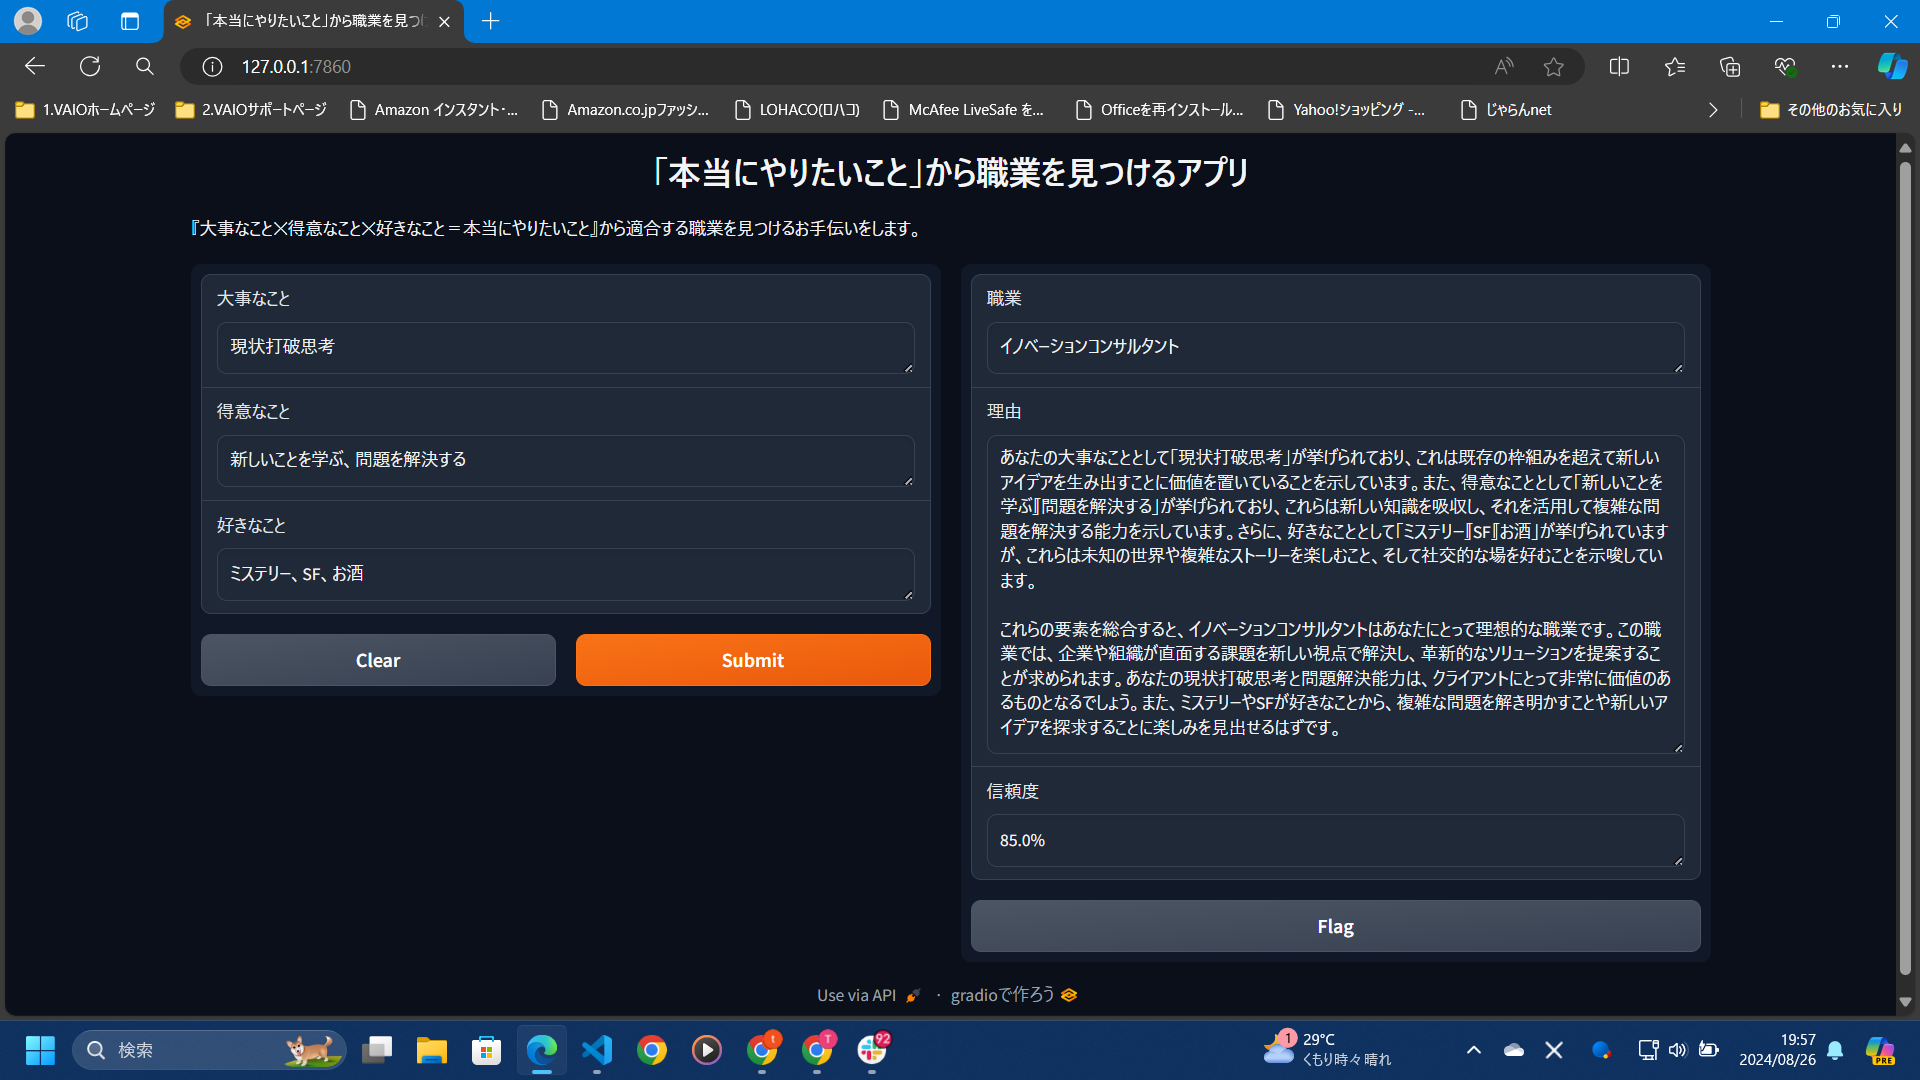Screen dimensions: 1920x1080
Task: Open the split screen icon
Action: coord(1619,66)
